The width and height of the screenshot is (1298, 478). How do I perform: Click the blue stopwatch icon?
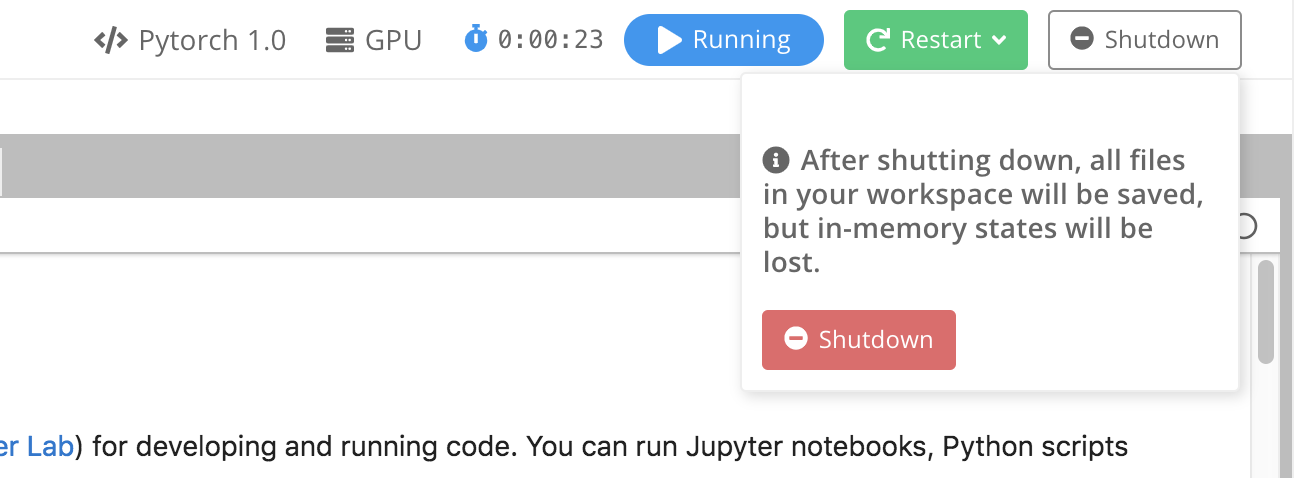[x=477, y=40]
